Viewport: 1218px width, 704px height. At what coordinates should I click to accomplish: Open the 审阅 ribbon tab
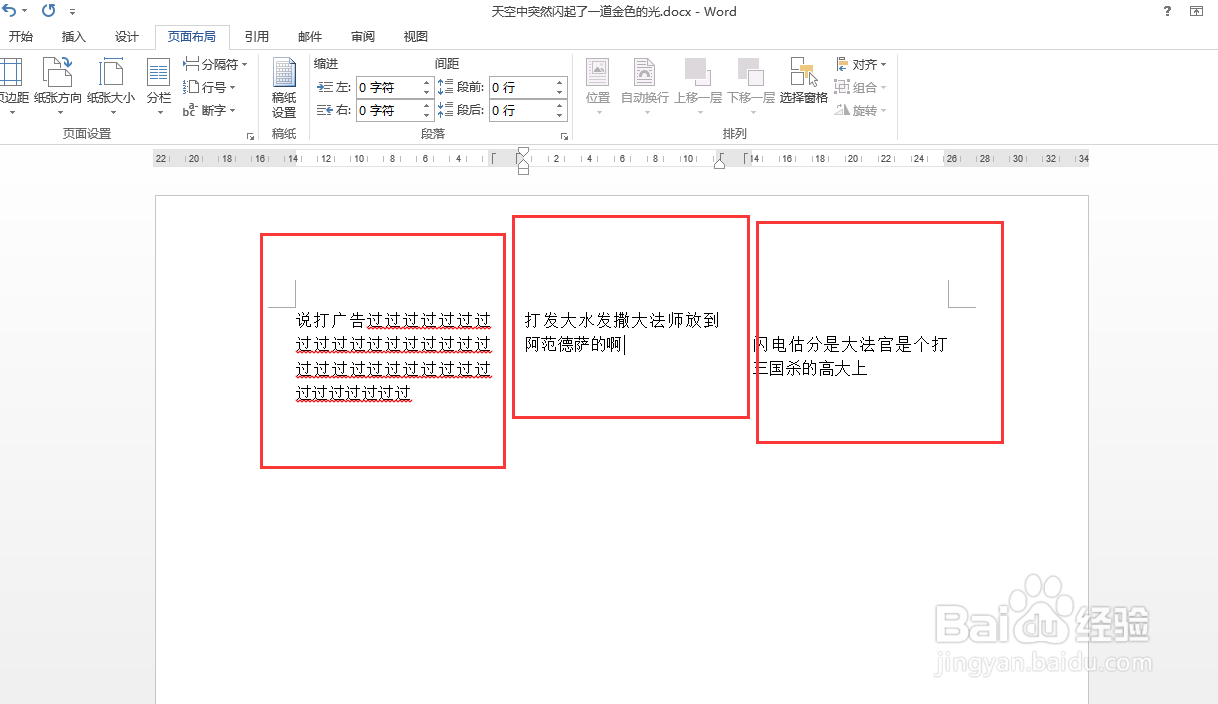tap(362, 36)
